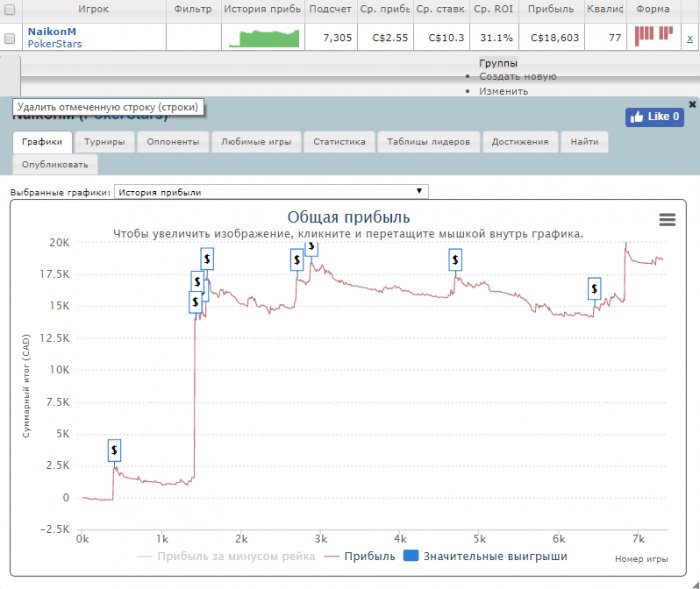
Task: Close the player details panel
Action: coord(692,104)
